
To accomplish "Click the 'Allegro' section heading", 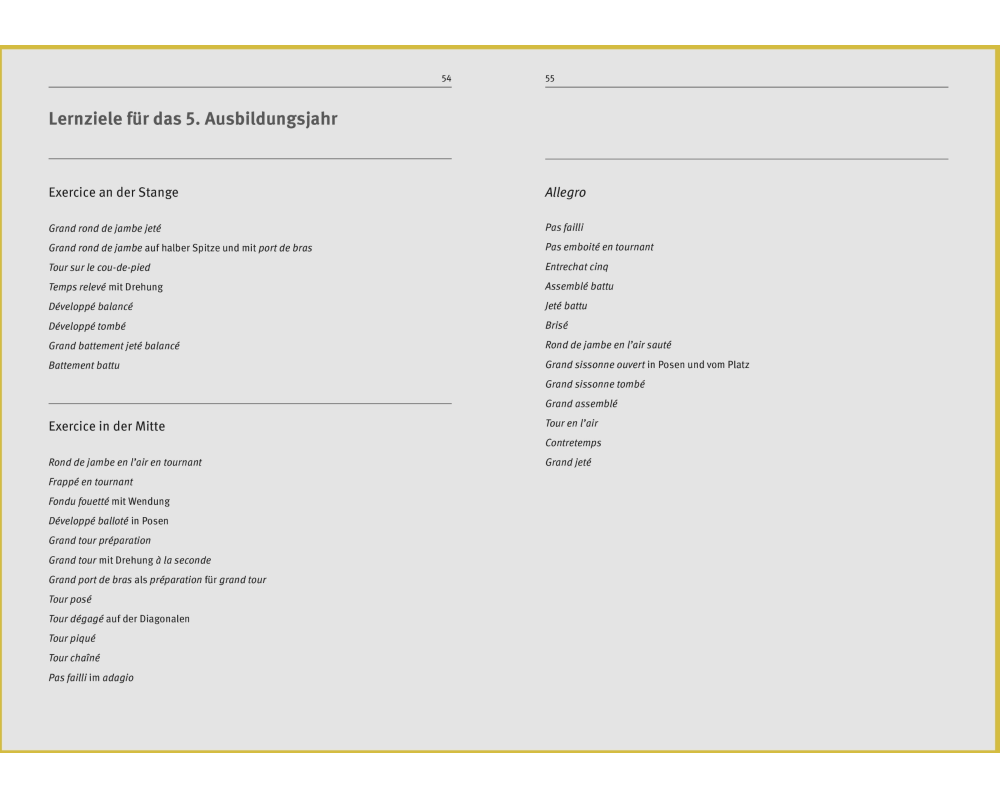I will (565, 192).
